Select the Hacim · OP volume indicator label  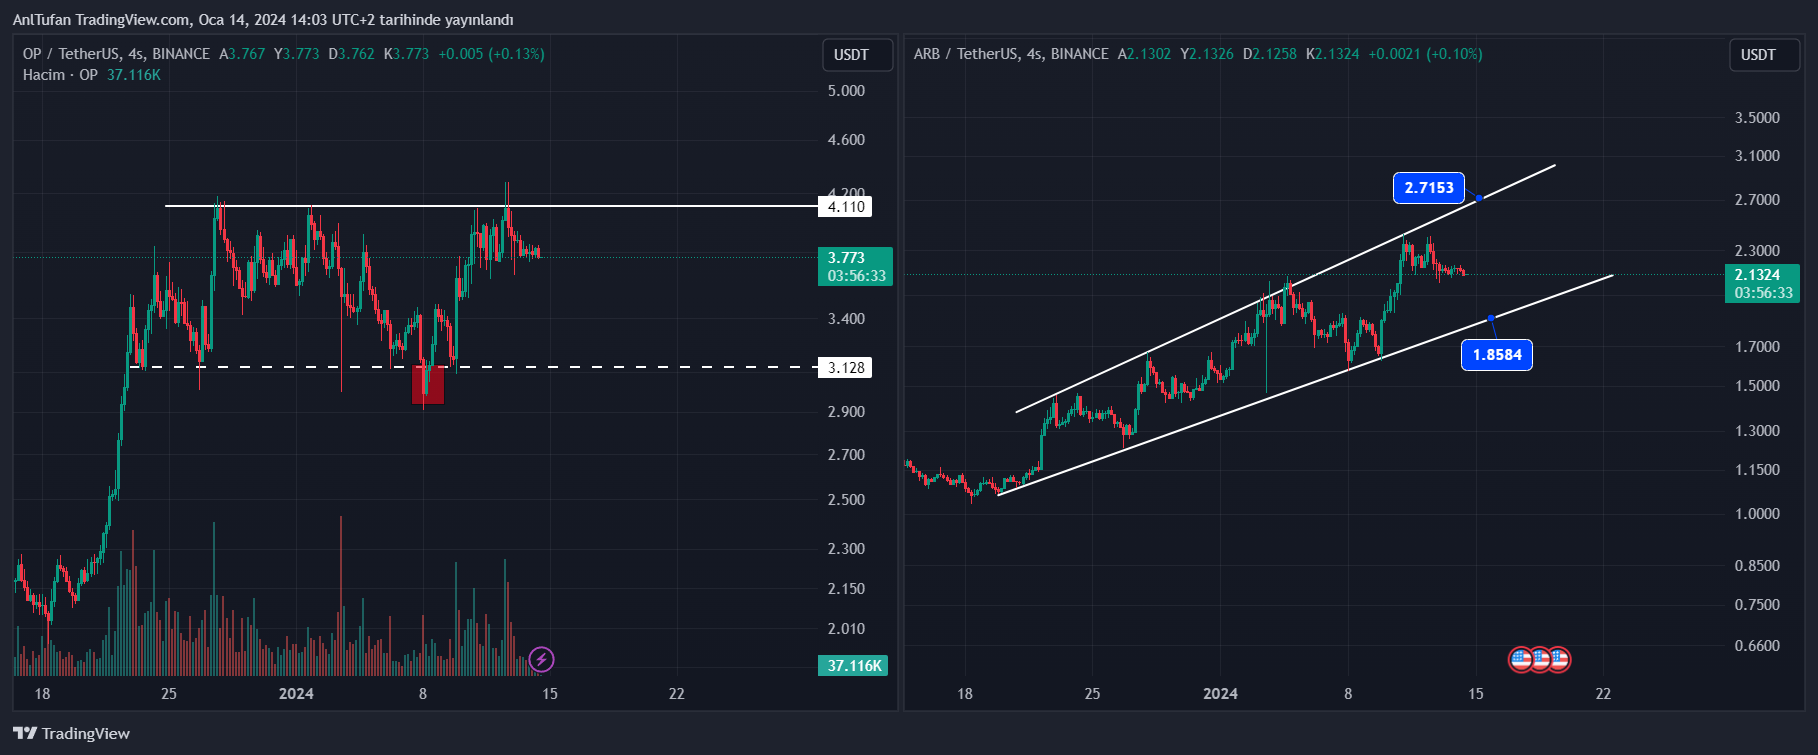coord(60,75)
